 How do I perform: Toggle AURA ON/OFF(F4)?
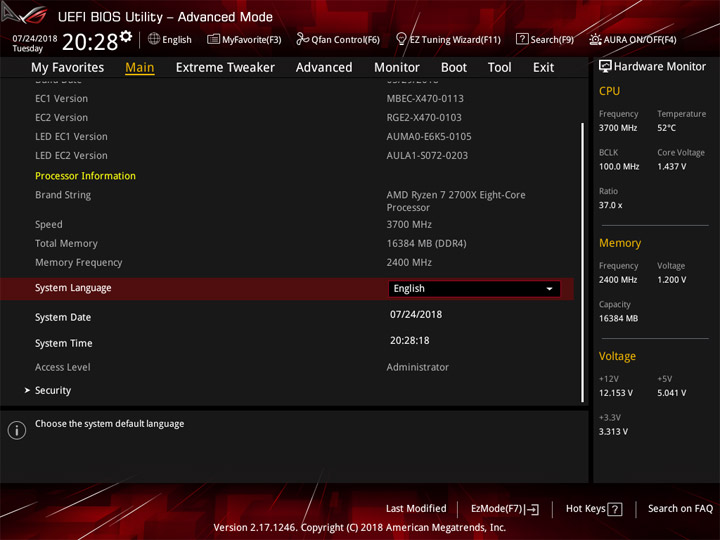[633, 39]
